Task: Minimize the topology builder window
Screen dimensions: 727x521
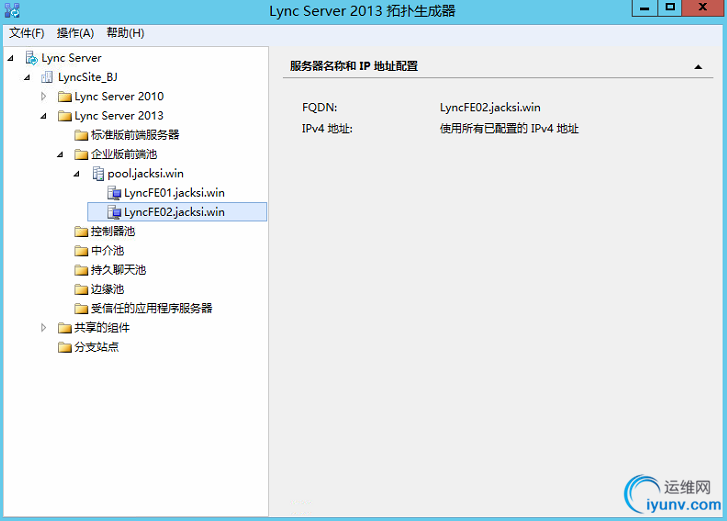Action: 644,8
